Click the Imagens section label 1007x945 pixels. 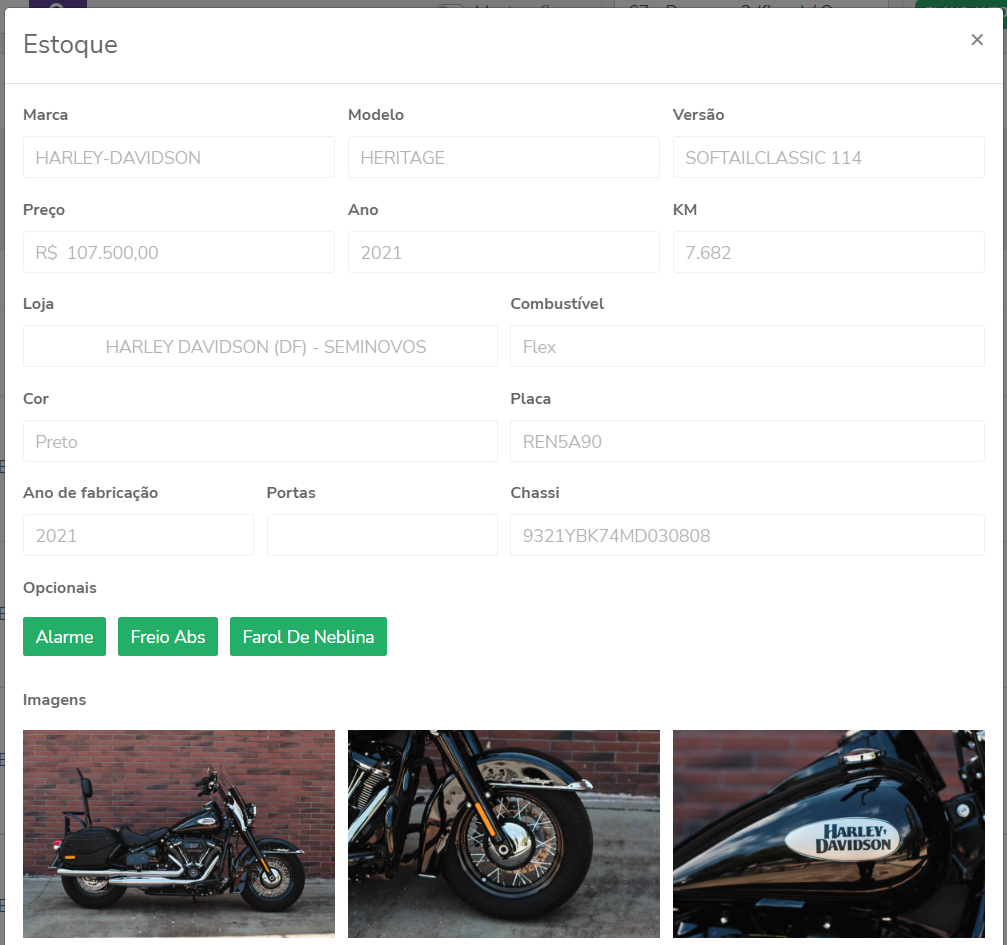(x=55, y=700)
